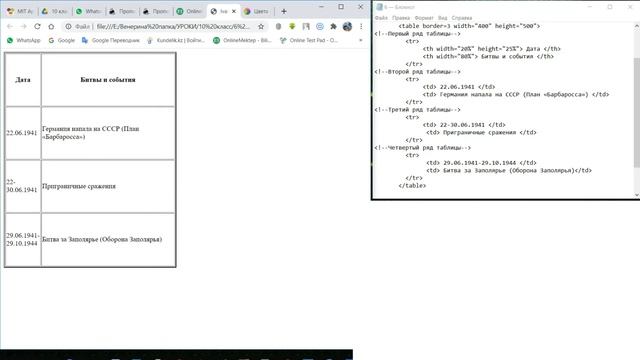The height and width of the screenshot is (360, 640).
Task: Click the blue round extension icon
Action: tap(320, 27)
